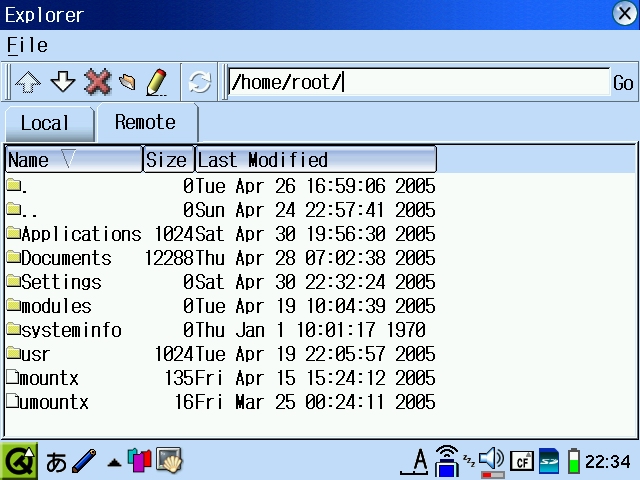
Task: Click the pencil rename icon
Action: (x=156, y=82)
